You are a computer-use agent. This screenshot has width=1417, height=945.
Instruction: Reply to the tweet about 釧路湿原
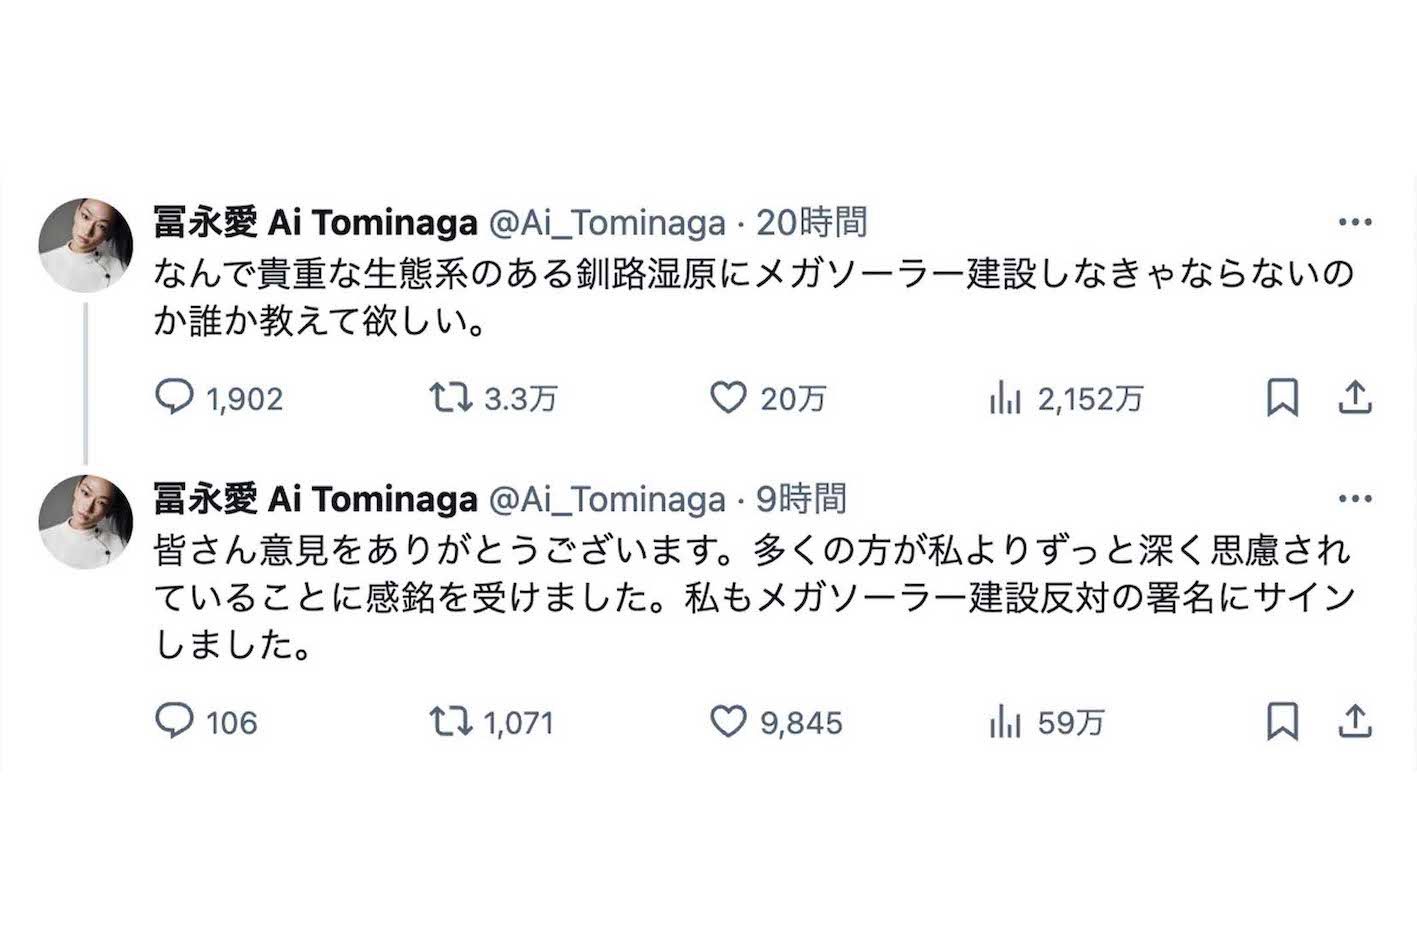coord(177,398)
